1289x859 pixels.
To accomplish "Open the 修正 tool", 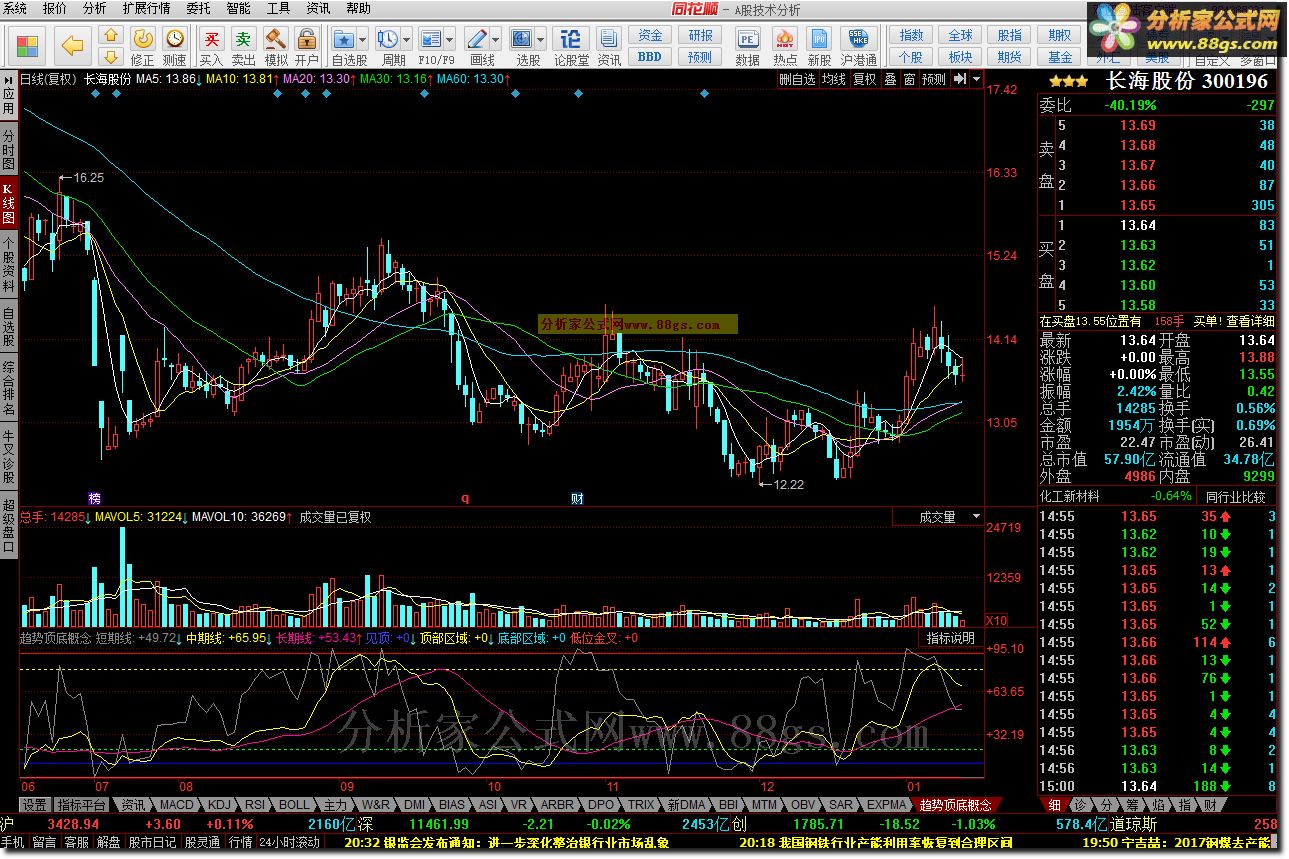I will coord(143,46).
